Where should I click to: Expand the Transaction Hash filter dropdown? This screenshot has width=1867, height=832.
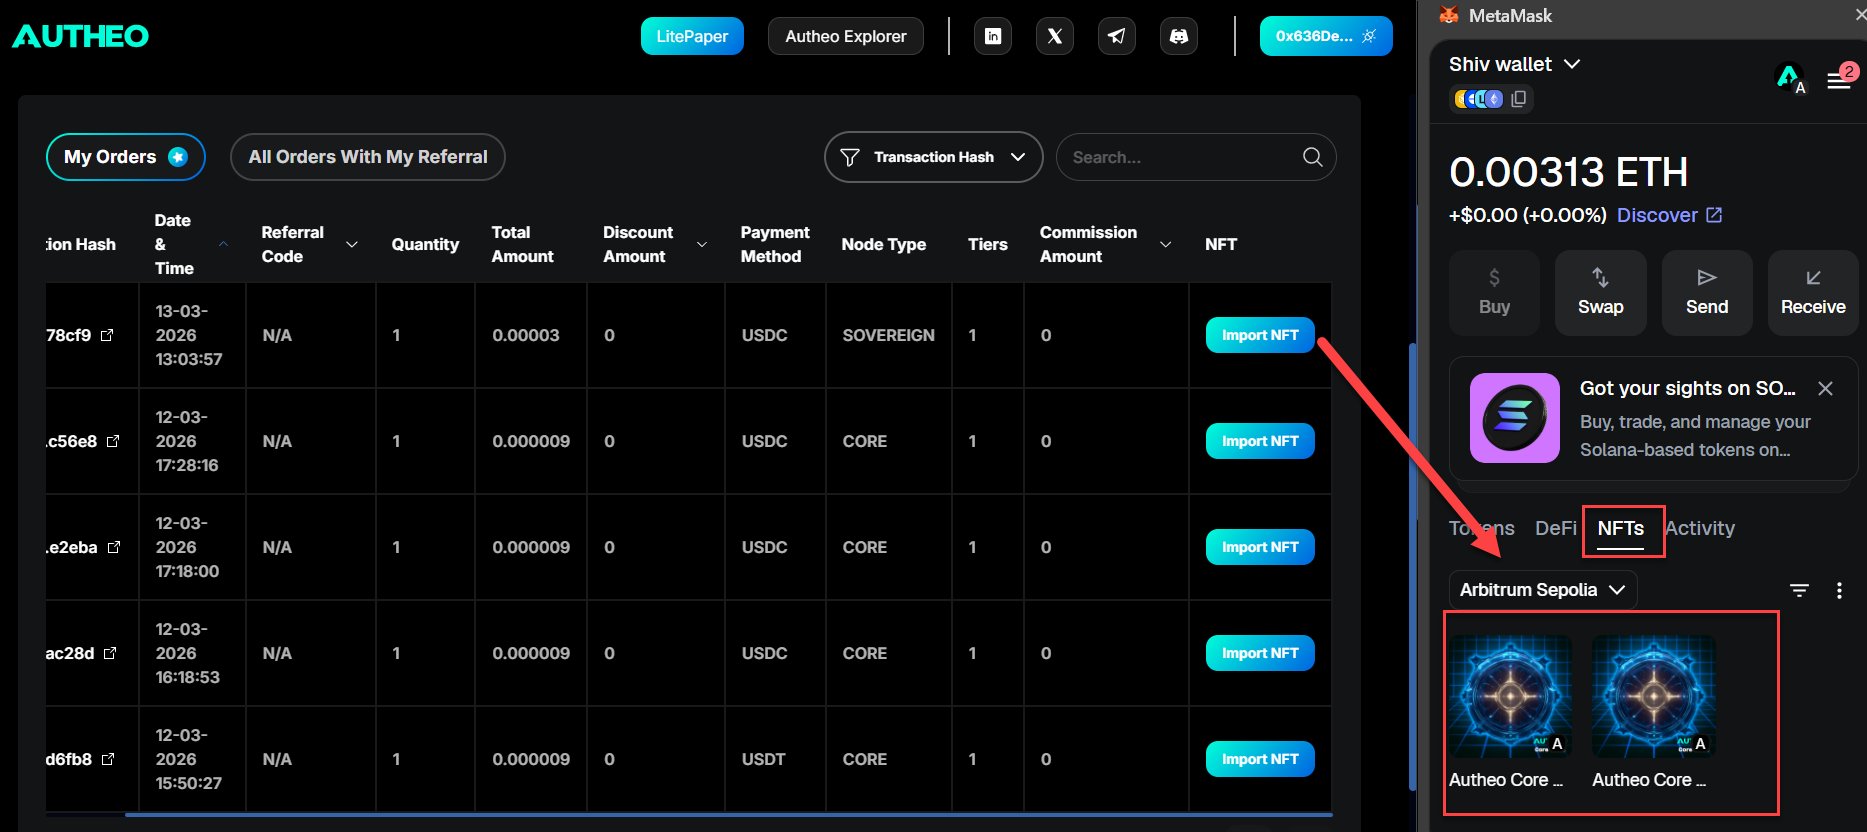pos(933,157)
